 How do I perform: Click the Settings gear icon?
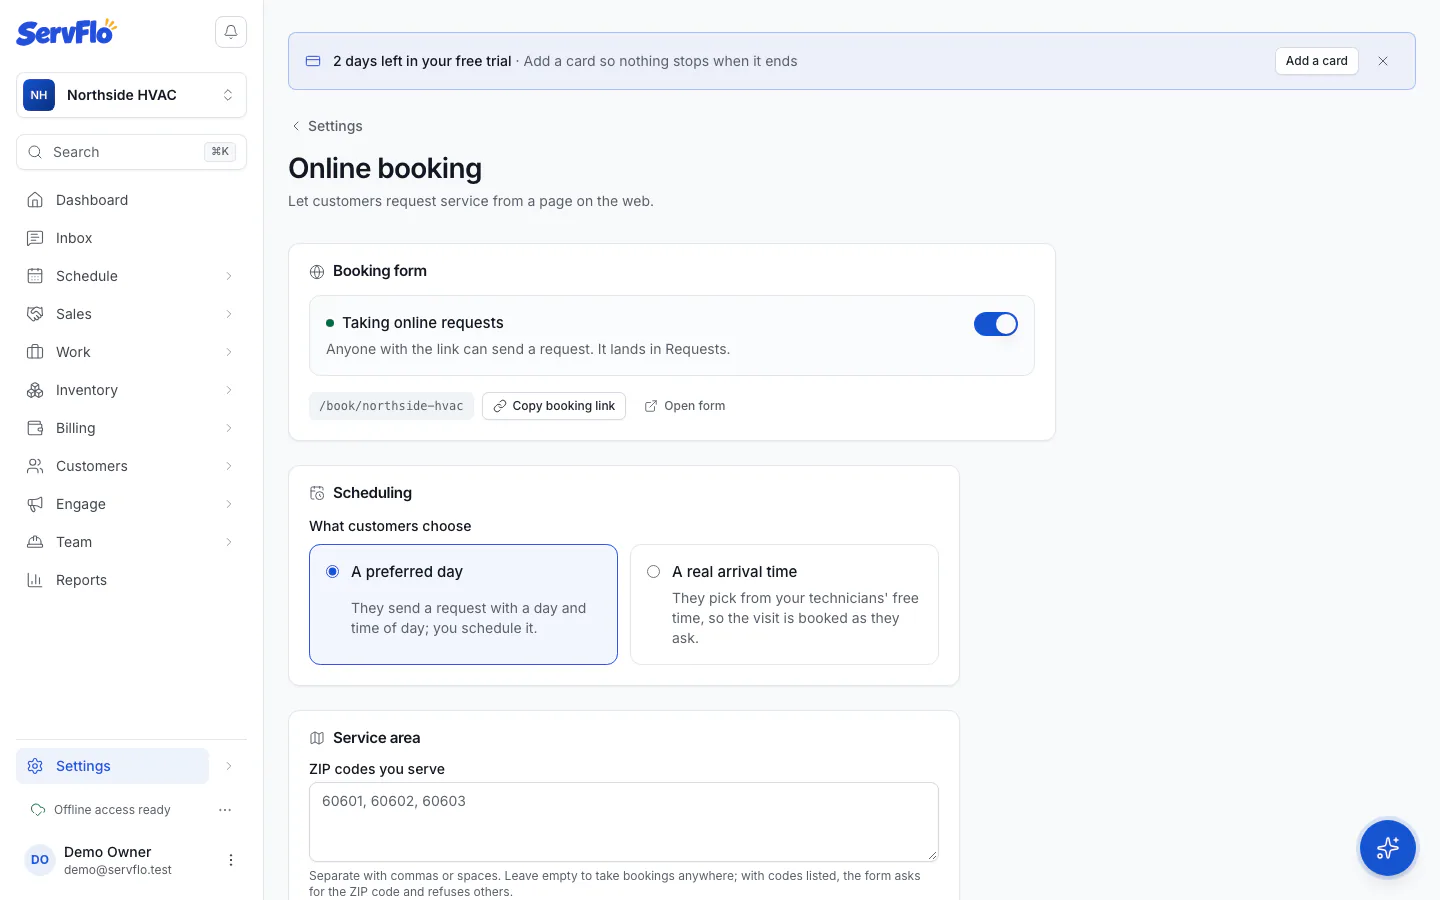click(35, 766)
